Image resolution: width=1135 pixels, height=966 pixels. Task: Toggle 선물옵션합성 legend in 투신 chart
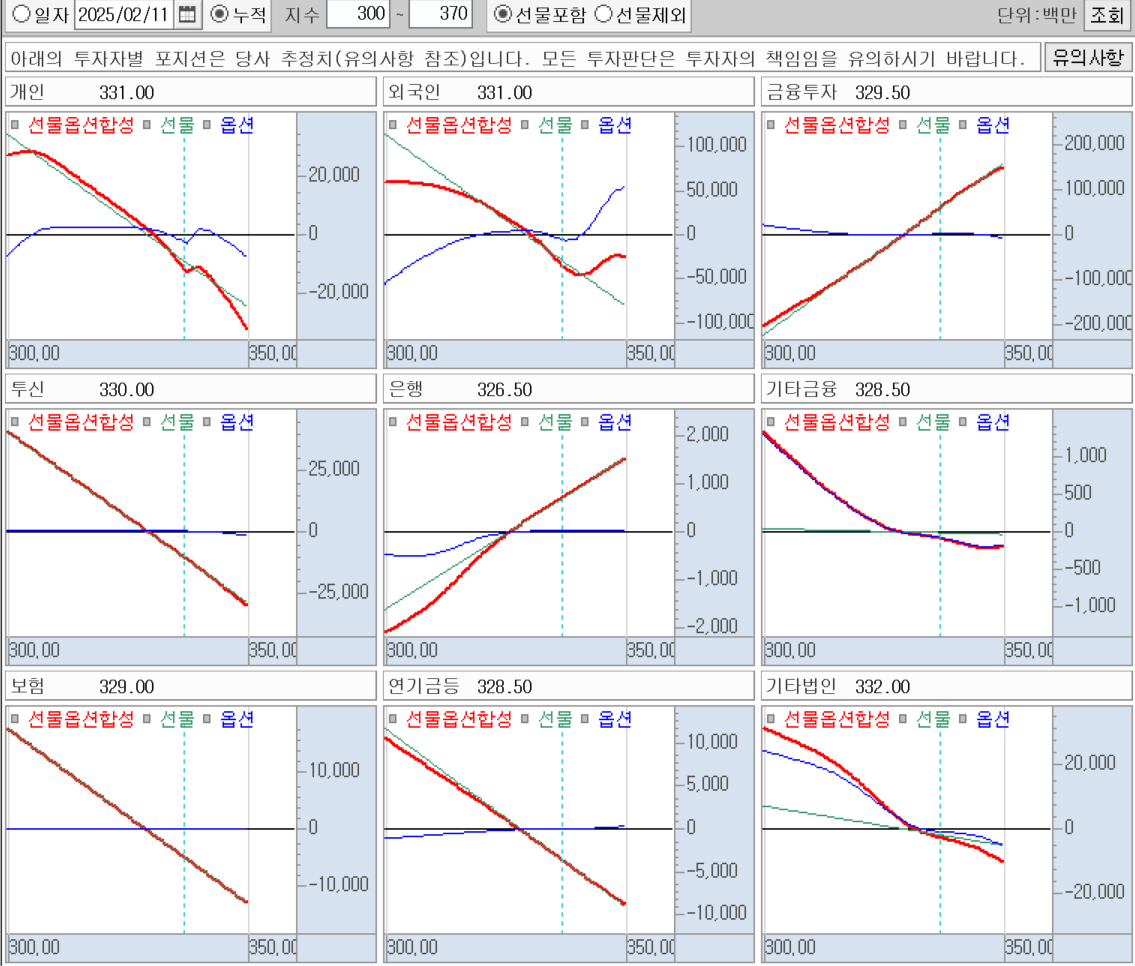[x=15, y=423]
